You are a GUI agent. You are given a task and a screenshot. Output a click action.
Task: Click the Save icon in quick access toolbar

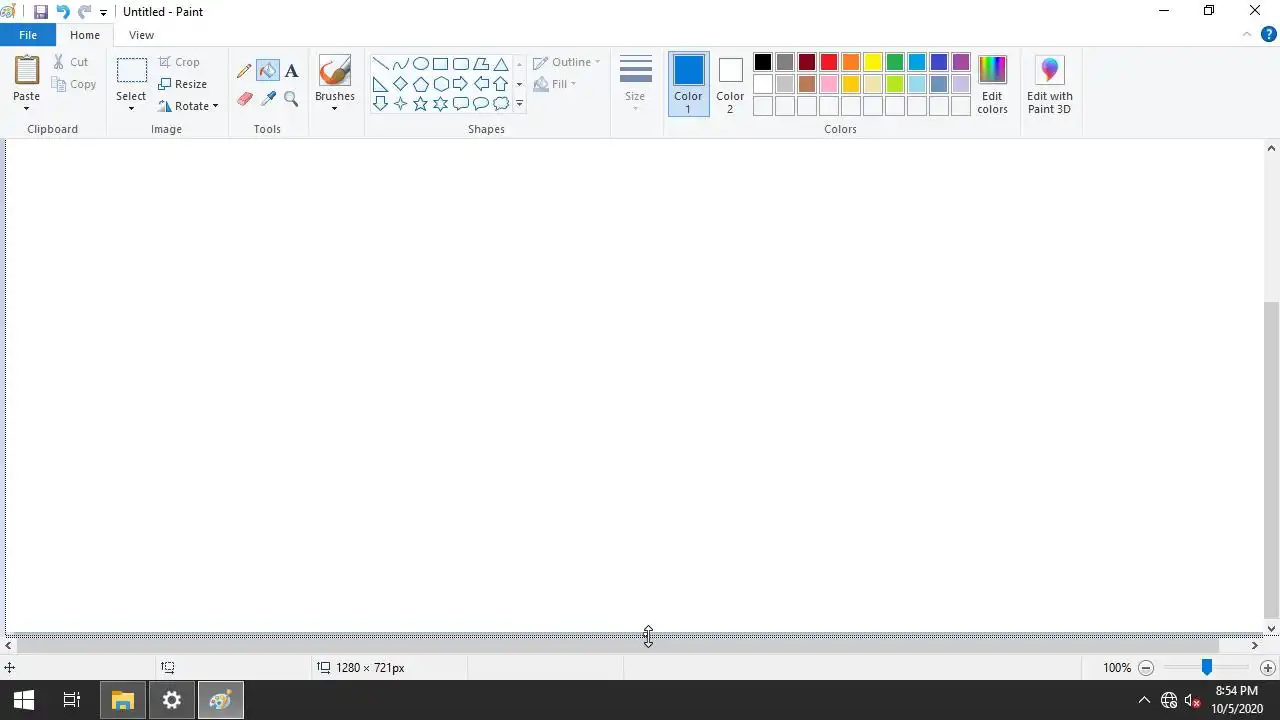tap(41, 12)
